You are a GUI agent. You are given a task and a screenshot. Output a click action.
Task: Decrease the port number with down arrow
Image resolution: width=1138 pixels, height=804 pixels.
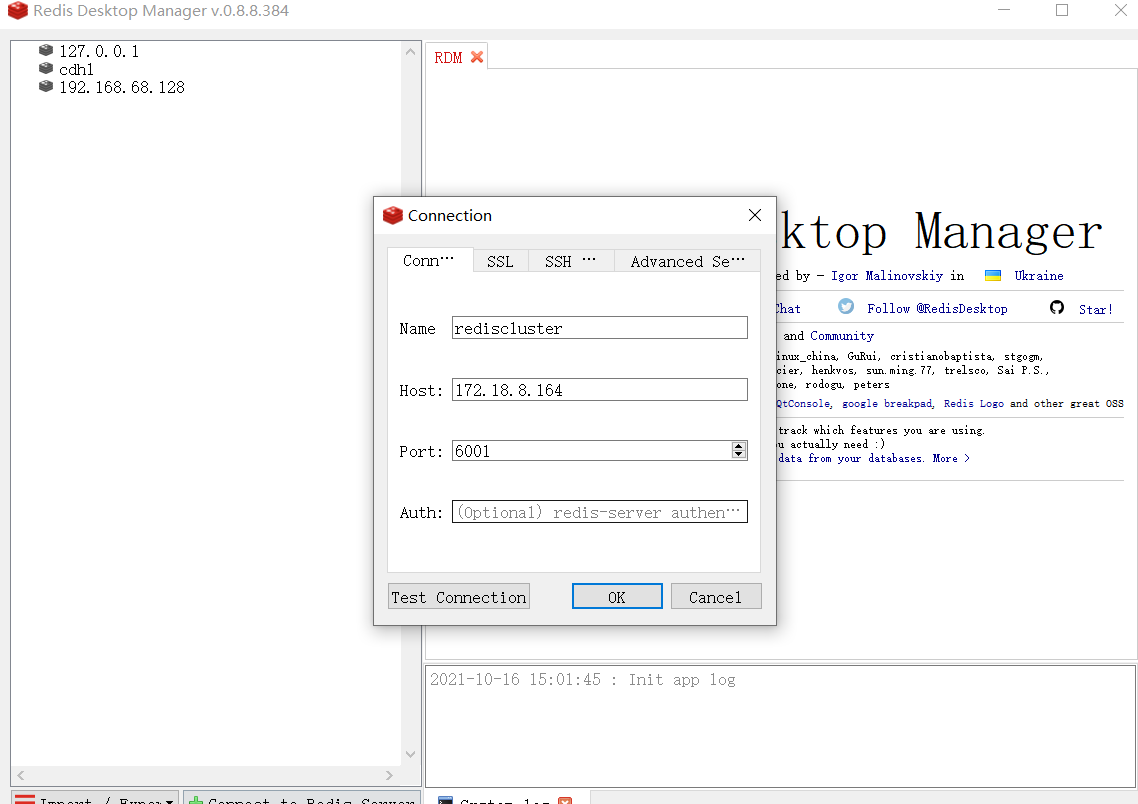pyautogui.click(x=739, y=455)
